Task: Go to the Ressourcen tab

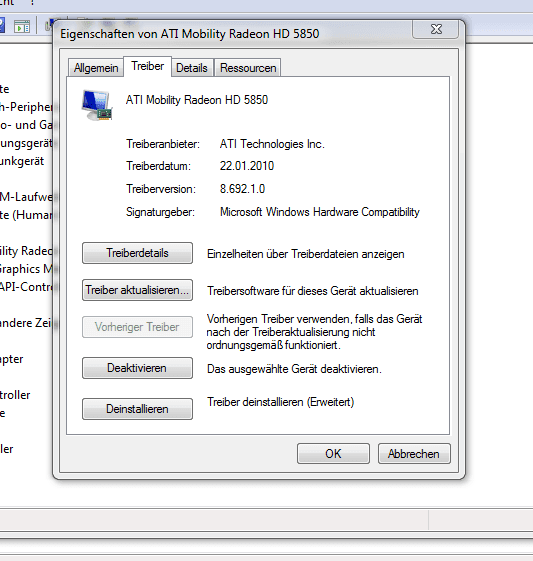Action: [x=248, y=68]
